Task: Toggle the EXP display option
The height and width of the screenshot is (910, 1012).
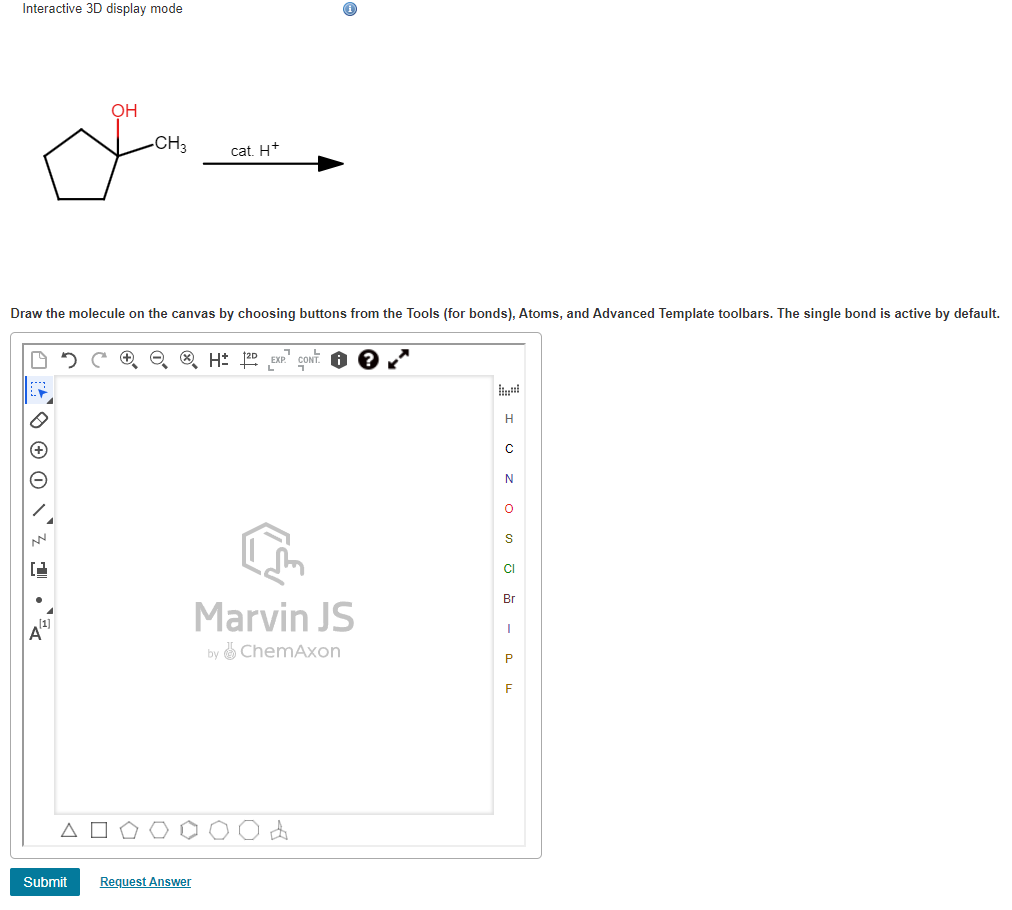Action: click(x=277, y=361)
